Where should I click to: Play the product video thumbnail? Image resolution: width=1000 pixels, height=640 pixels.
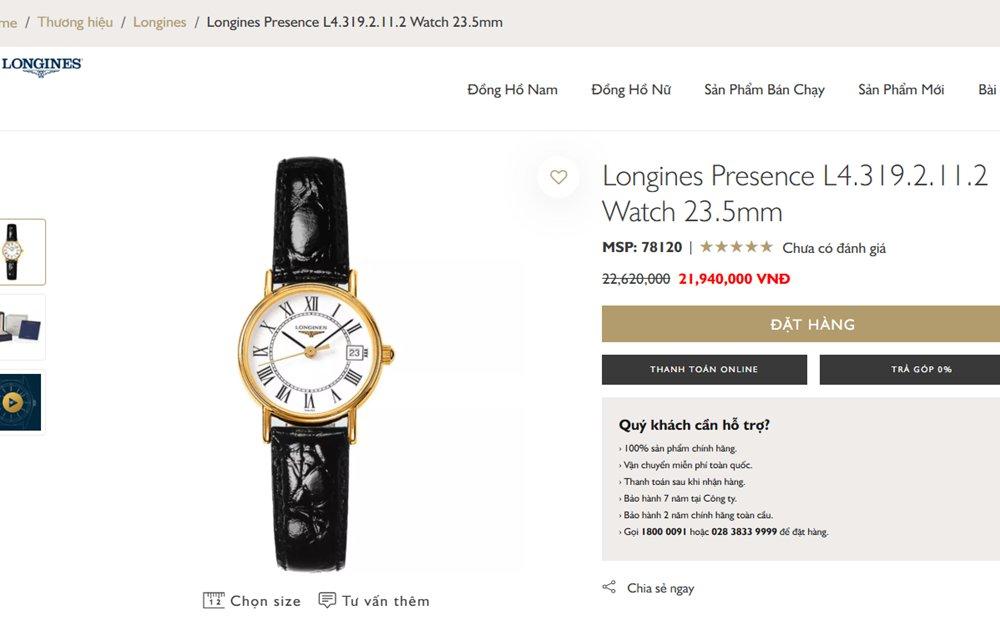(x=13, y=402)
